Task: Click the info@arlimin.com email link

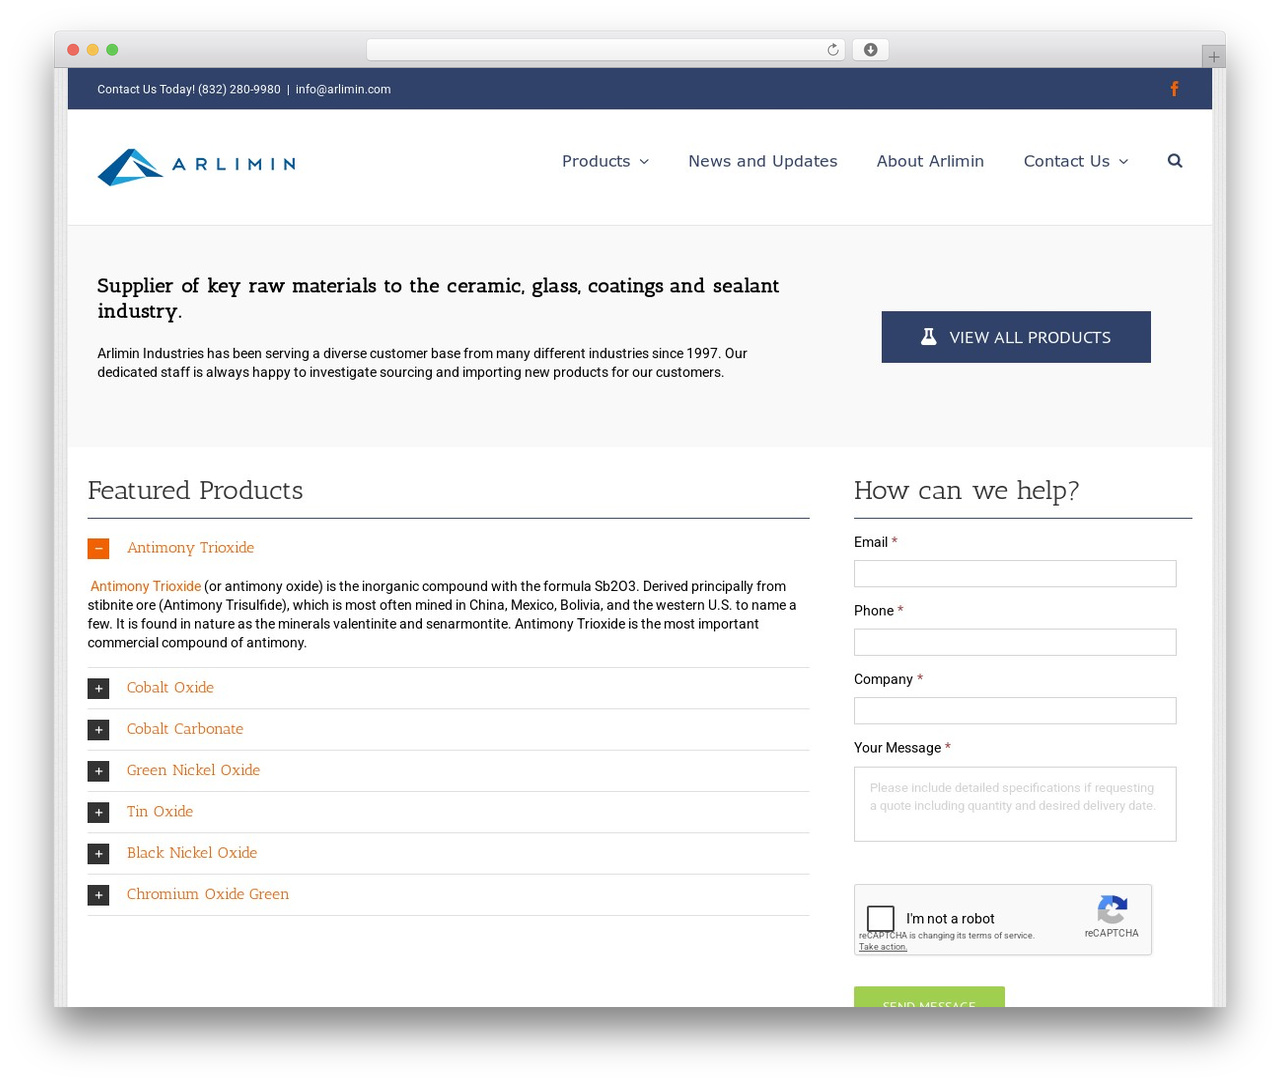Action: coord(343,89)
